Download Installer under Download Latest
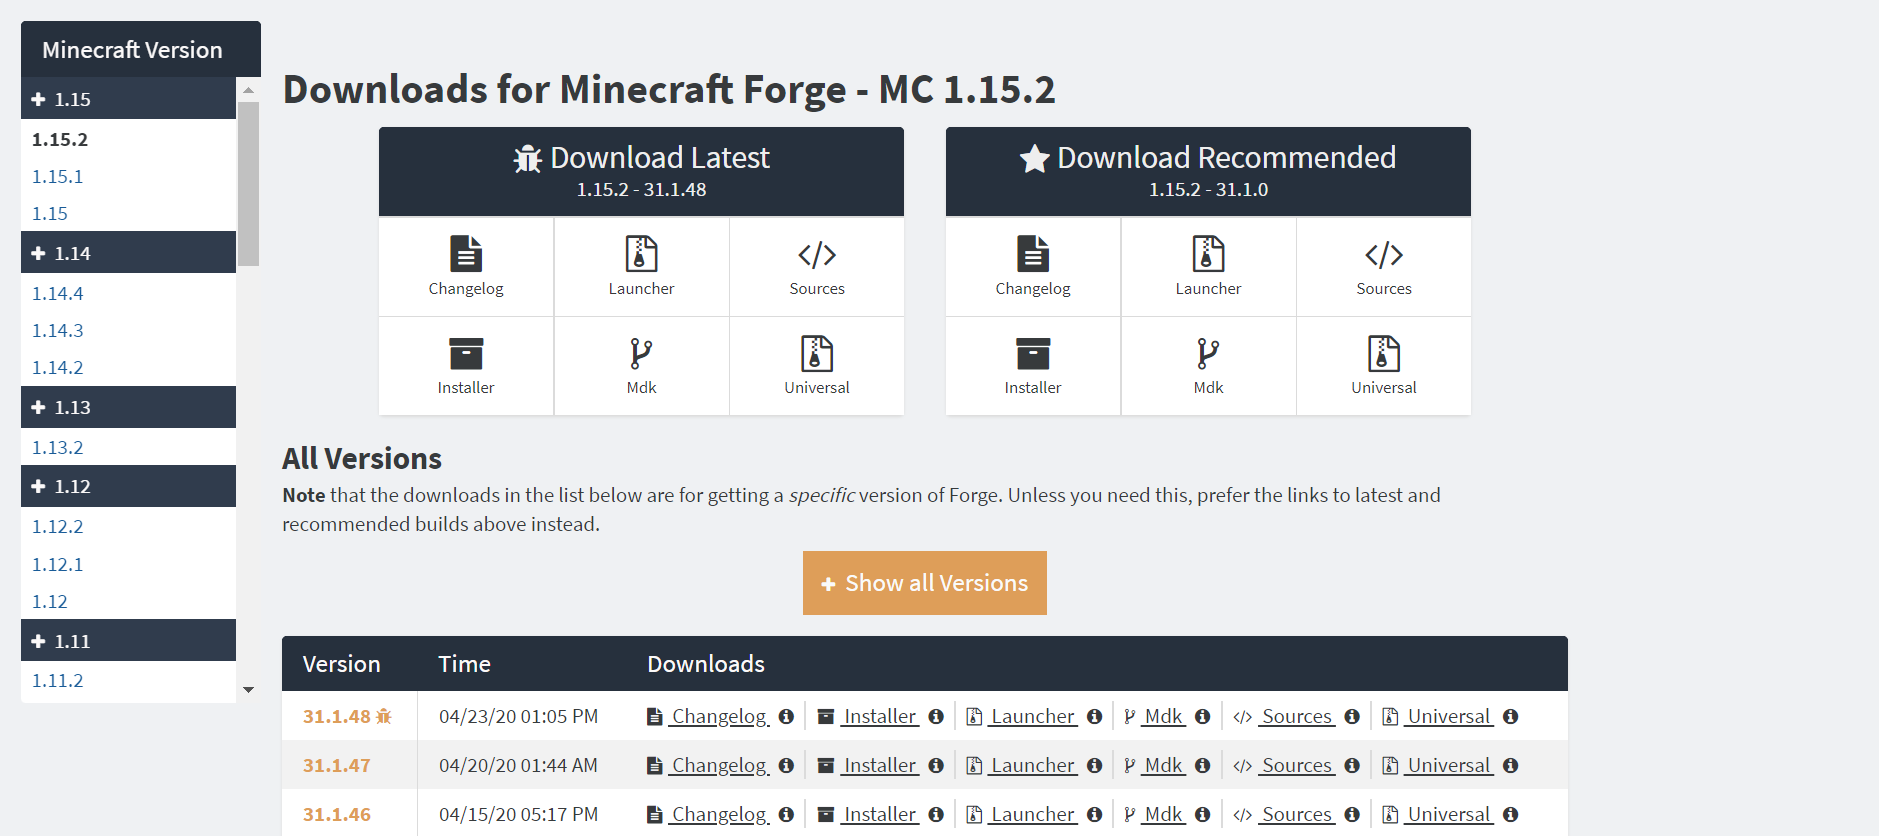Image resolution: width=1879 pixels, height=836 pixels. click(x=466, y=366)
